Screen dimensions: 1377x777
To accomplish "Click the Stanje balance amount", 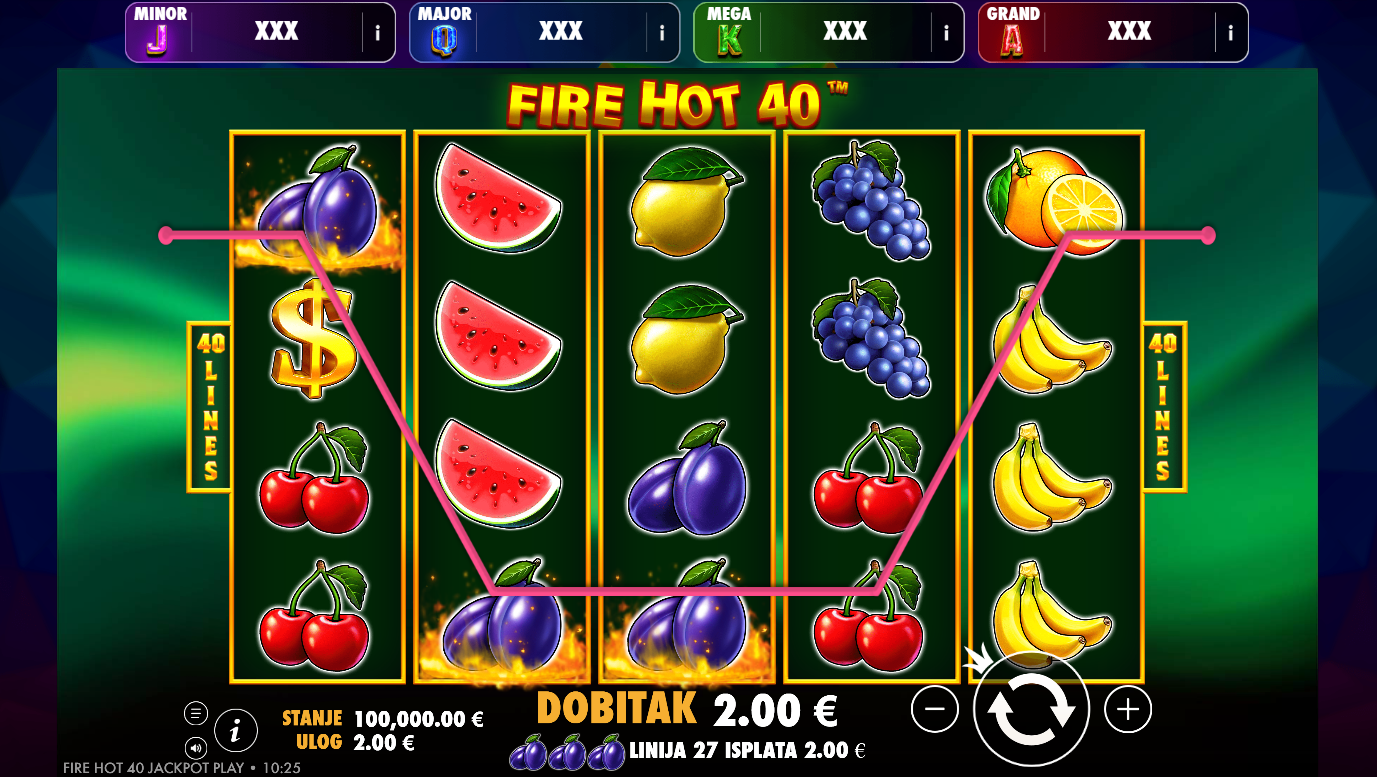I will [x=419, y=719].
